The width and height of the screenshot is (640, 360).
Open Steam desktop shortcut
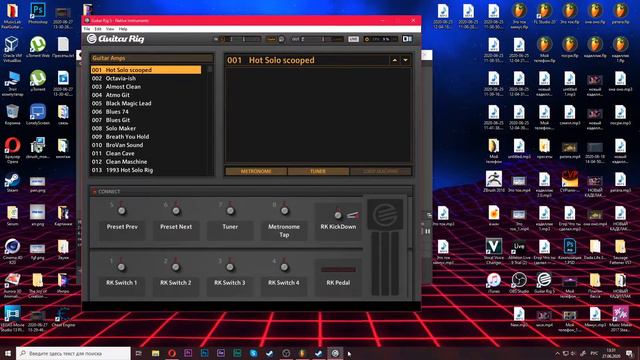(x=12, y=183)
